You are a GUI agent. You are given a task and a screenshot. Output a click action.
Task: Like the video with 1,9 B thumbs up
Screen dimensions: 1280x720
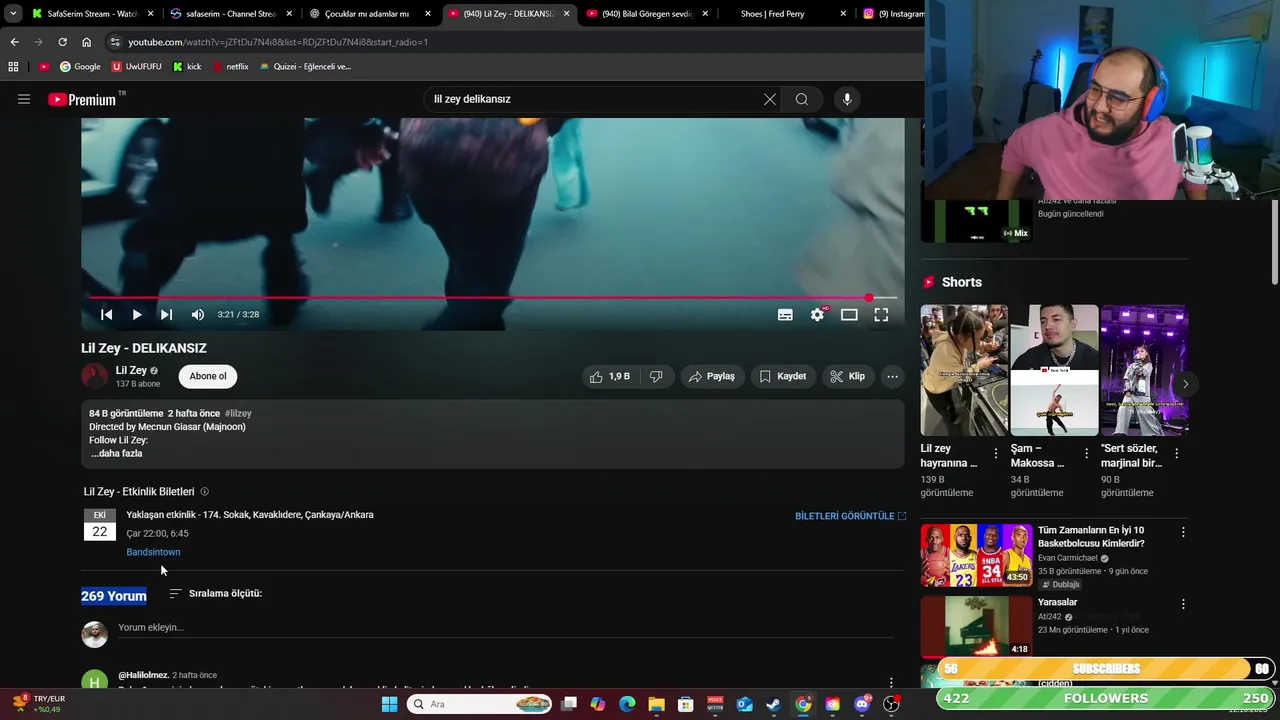(610, 376)
